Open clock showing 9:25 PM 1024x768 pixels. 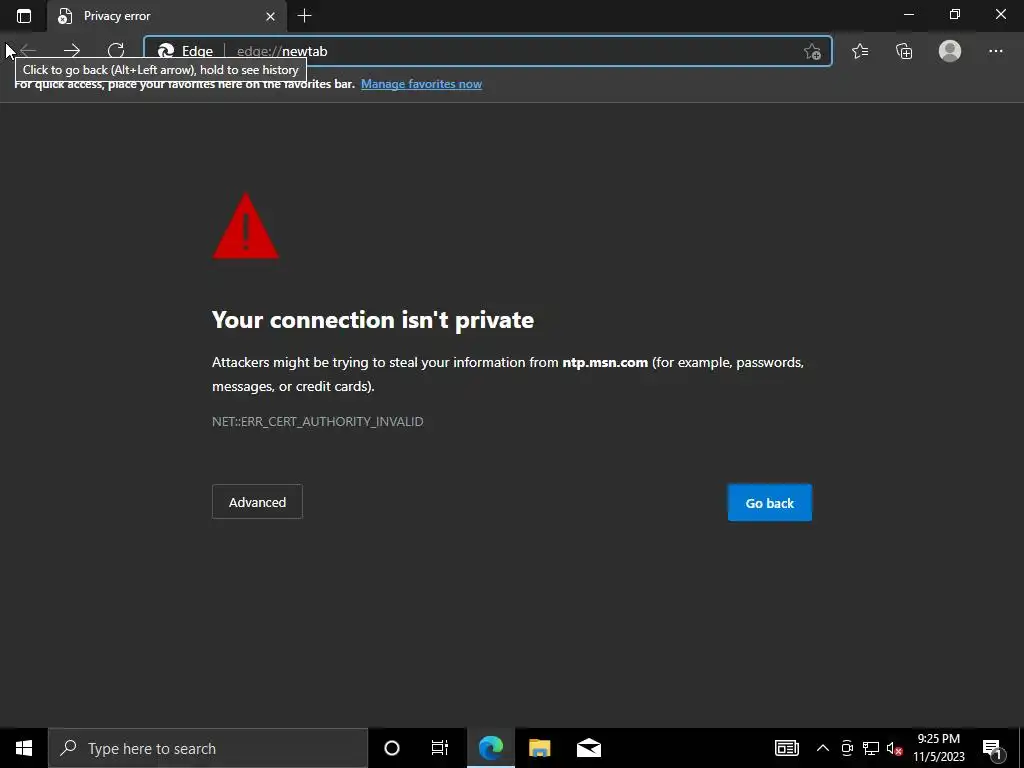938,748
